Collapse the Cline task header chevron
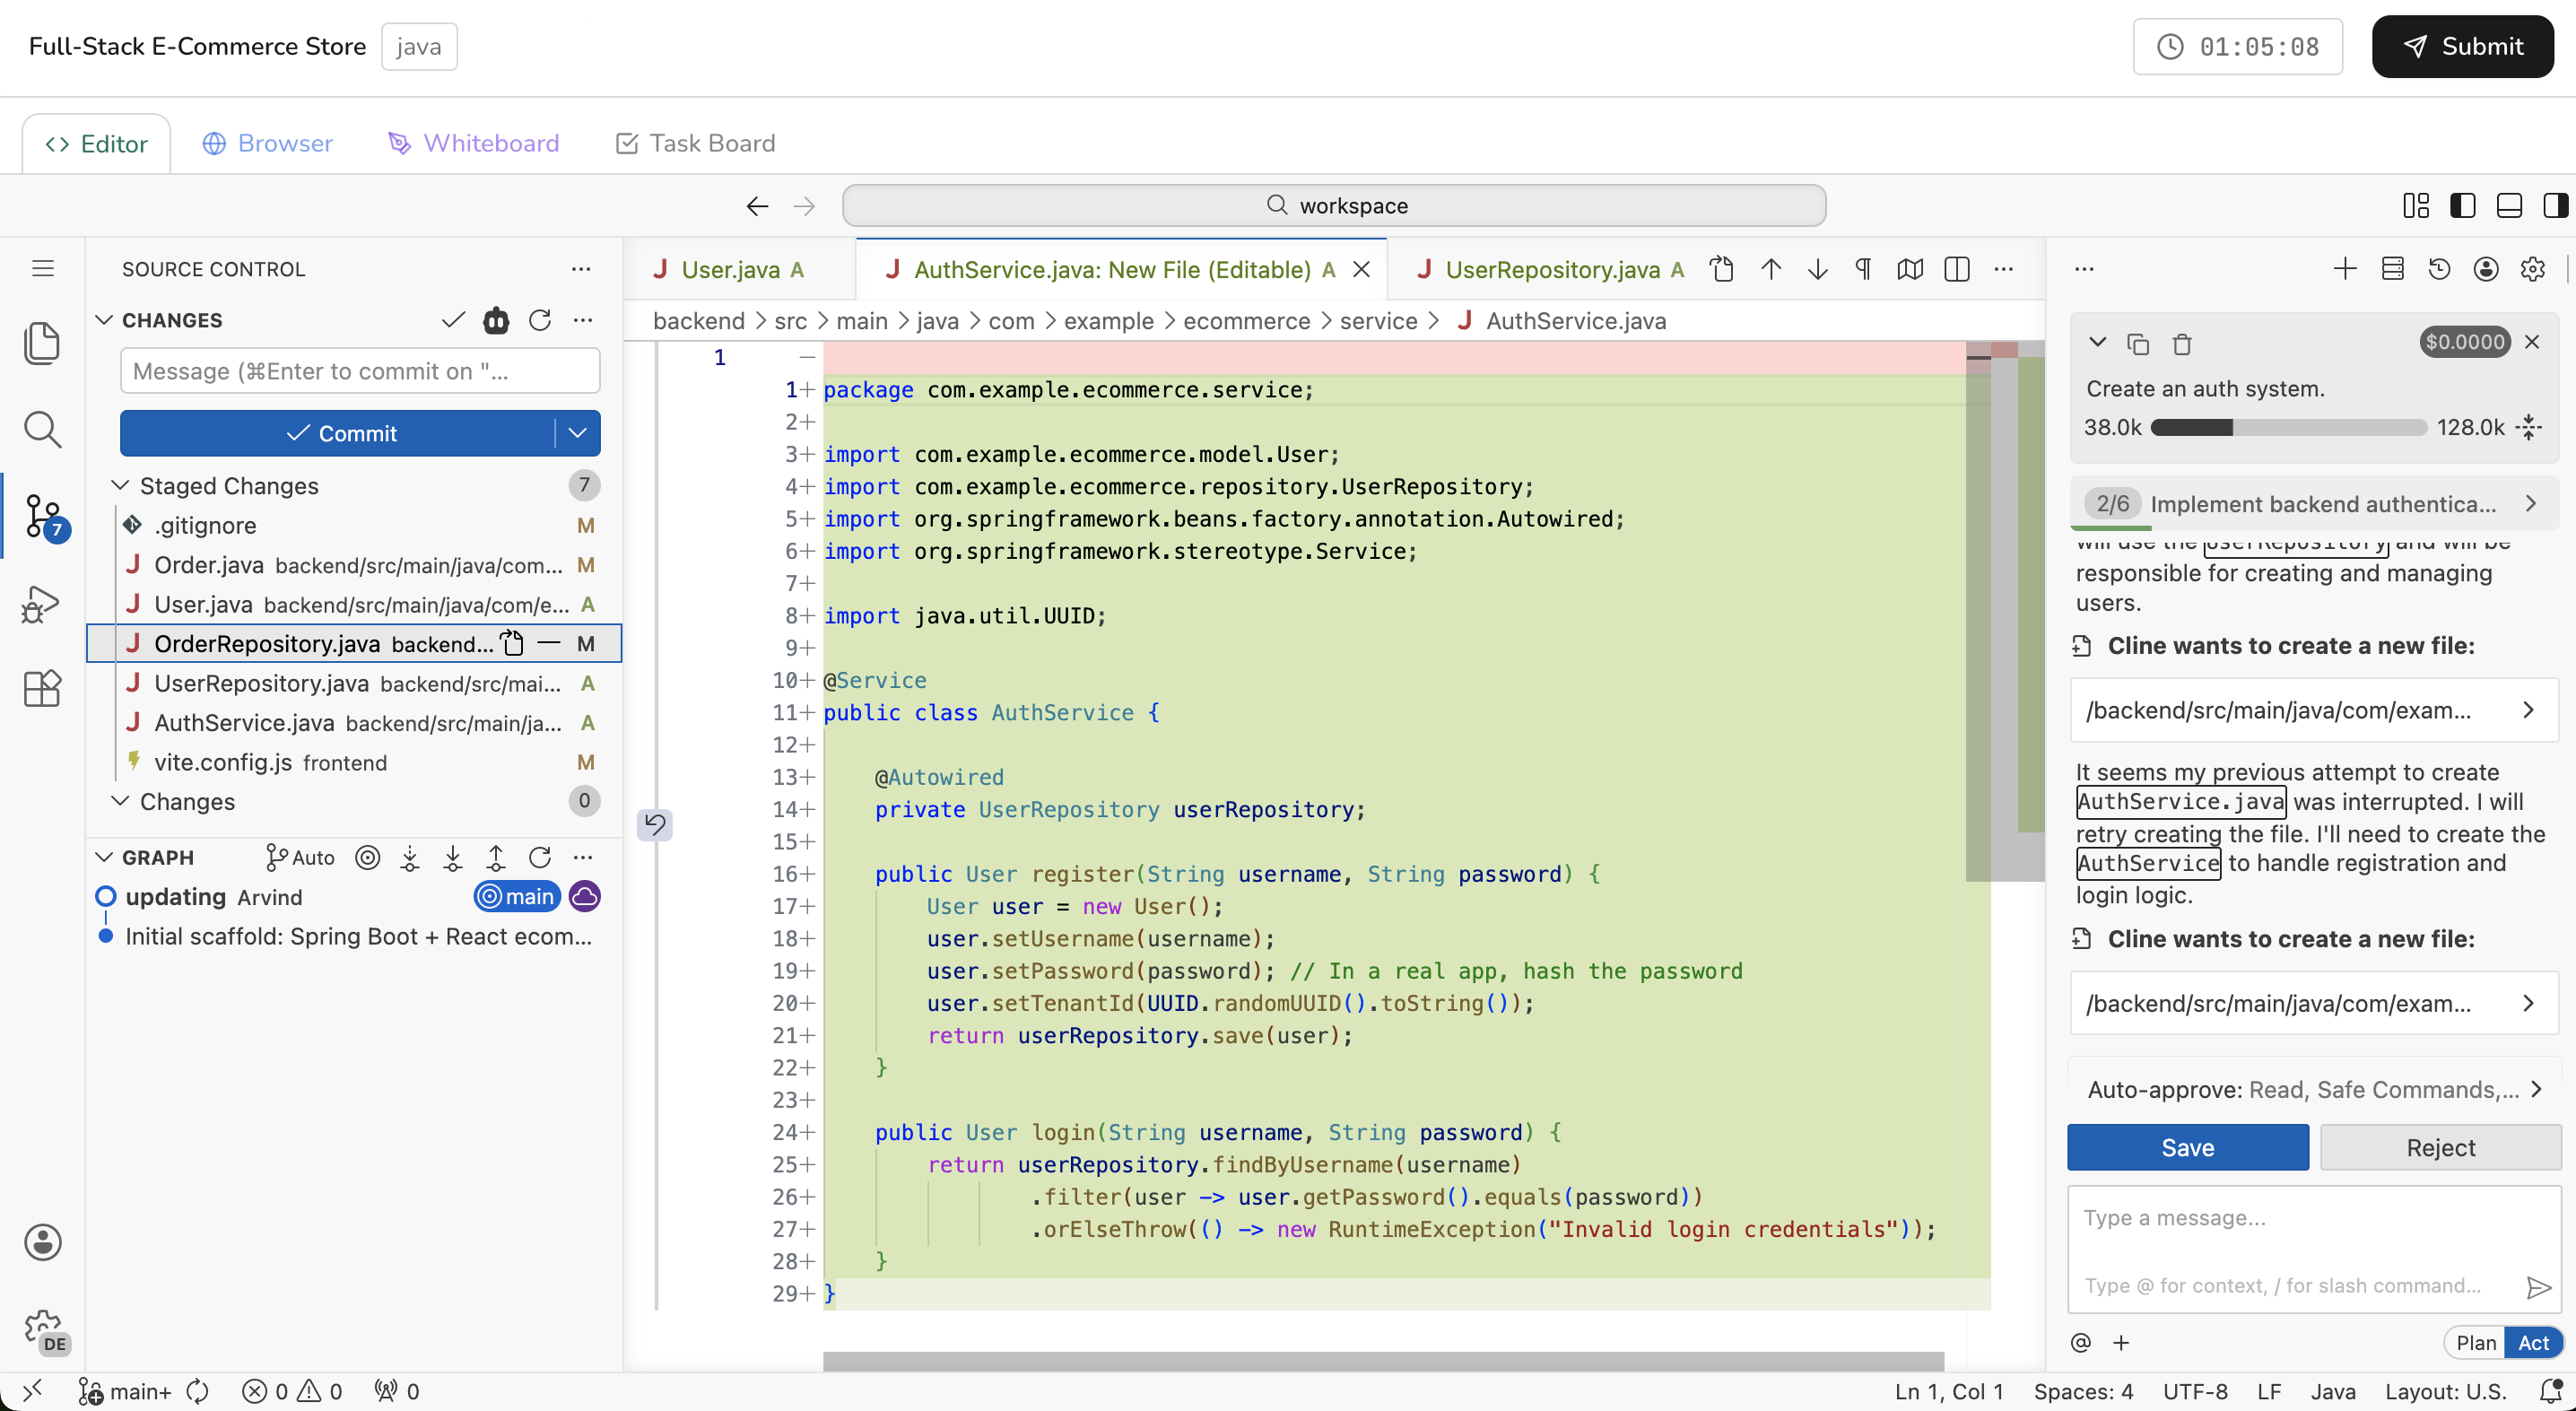The height and width of the screenshot is (1411, 2576). pos(2098,343)
